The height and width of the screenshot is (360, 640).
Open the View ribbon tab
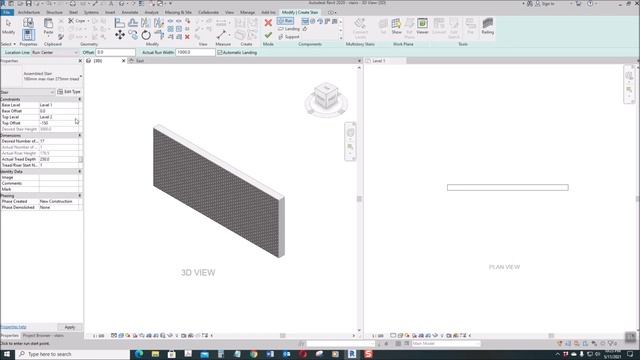coord(229,13)
